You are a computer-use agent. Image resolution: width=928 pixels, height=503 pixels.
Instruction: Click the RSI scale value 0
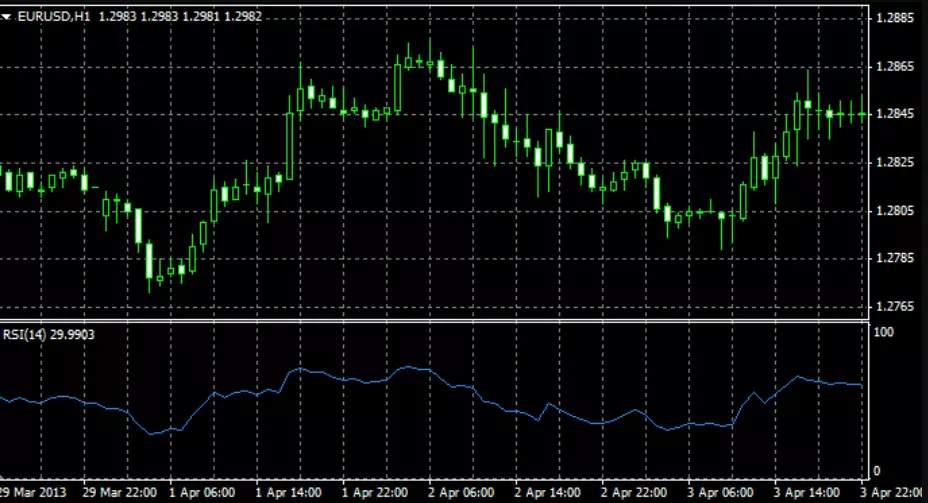coord(877,471)
